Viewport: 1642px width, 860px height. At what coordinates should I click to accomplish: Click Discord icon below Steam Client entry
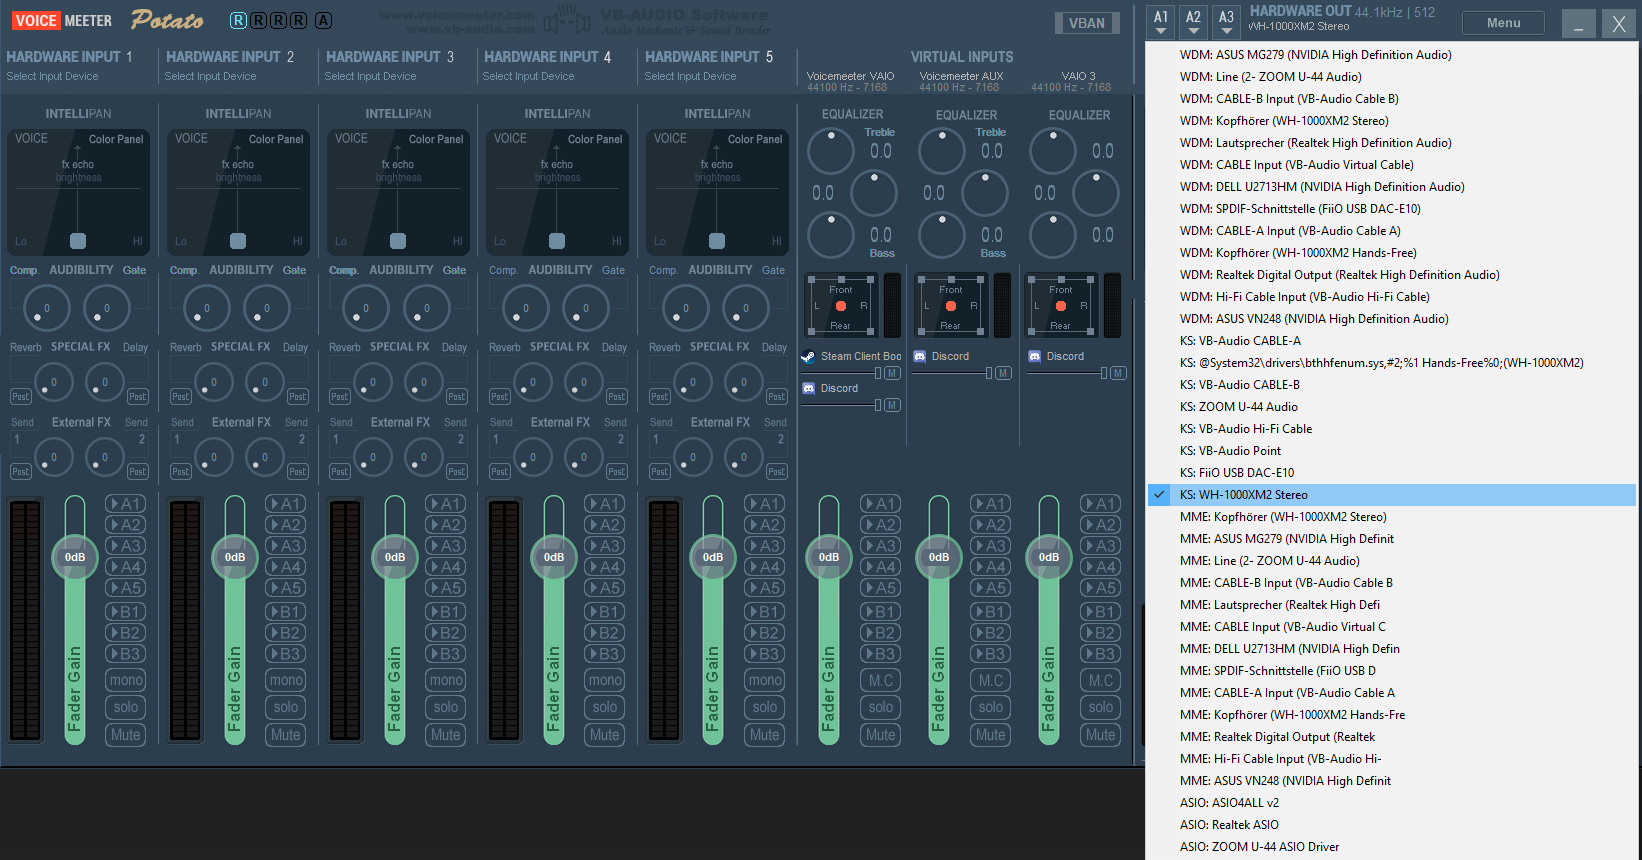click(808, 388)
